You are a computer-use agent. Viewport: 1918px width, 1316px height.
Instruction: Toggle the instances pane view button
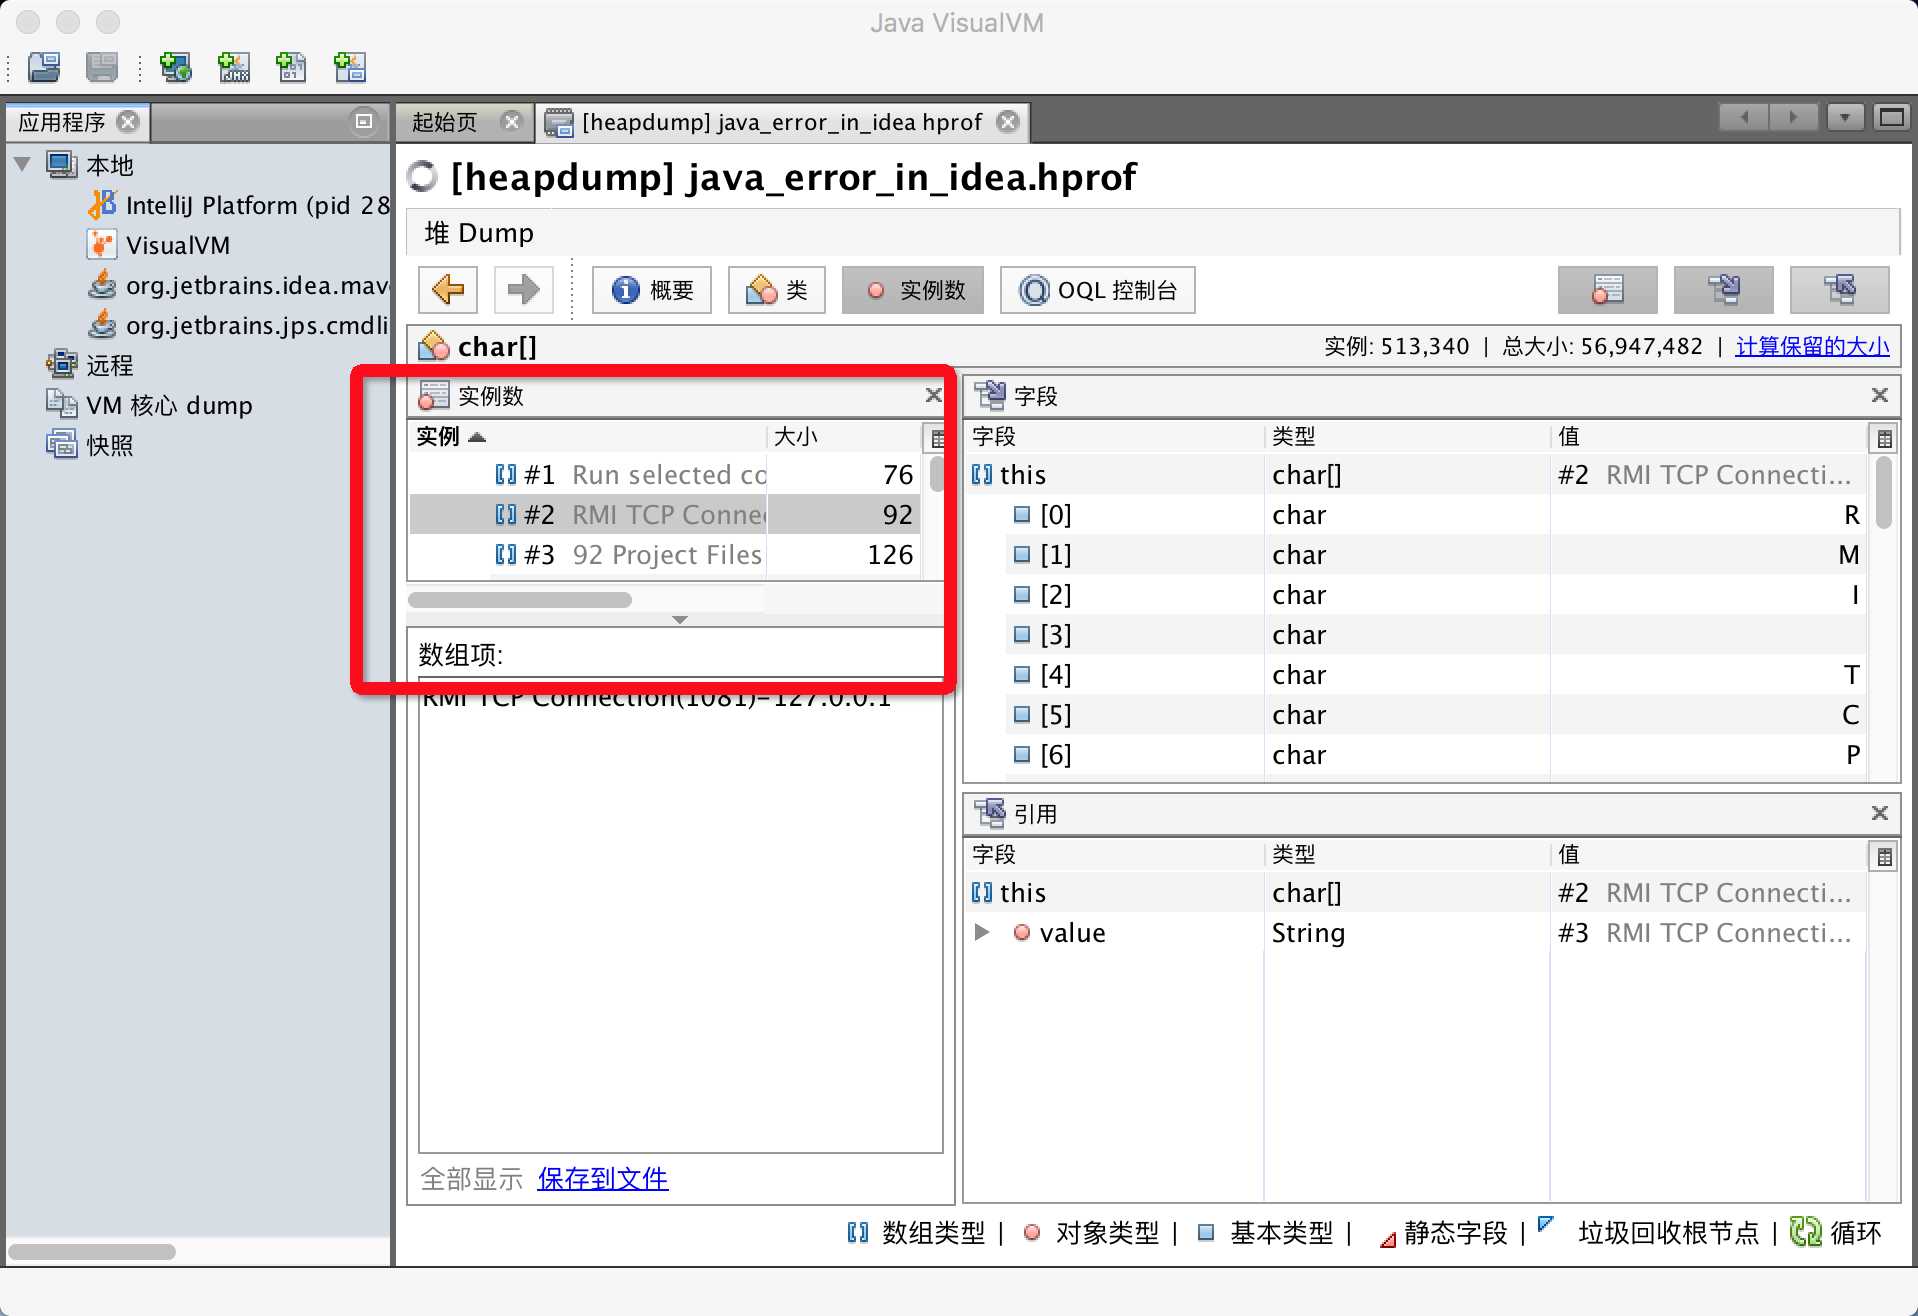[x=1608, y=290]
